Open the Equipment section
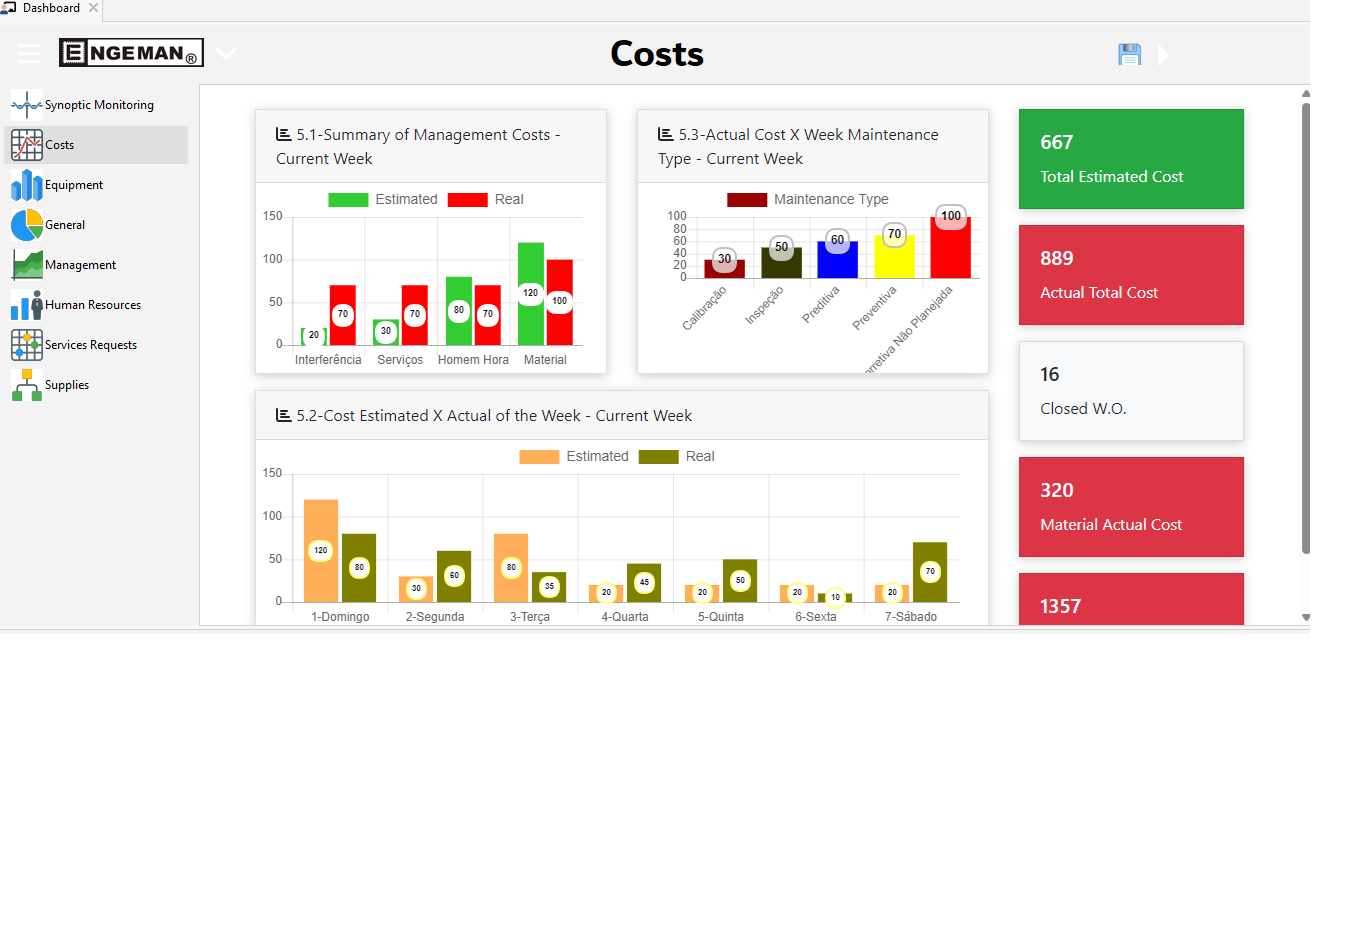 point(26,184)
